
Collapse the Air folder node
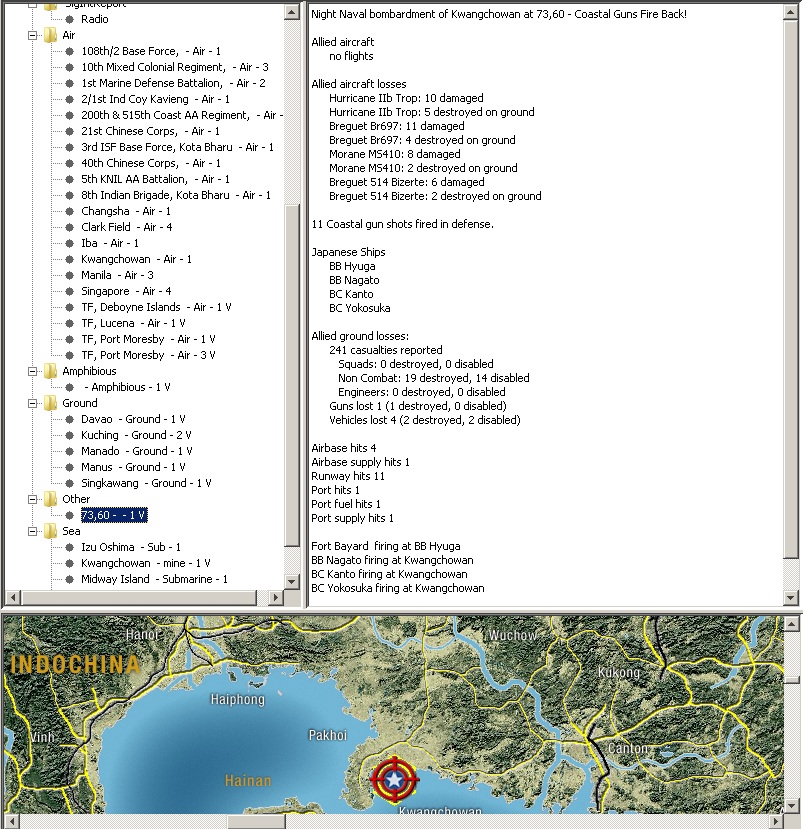click(33, 35)
